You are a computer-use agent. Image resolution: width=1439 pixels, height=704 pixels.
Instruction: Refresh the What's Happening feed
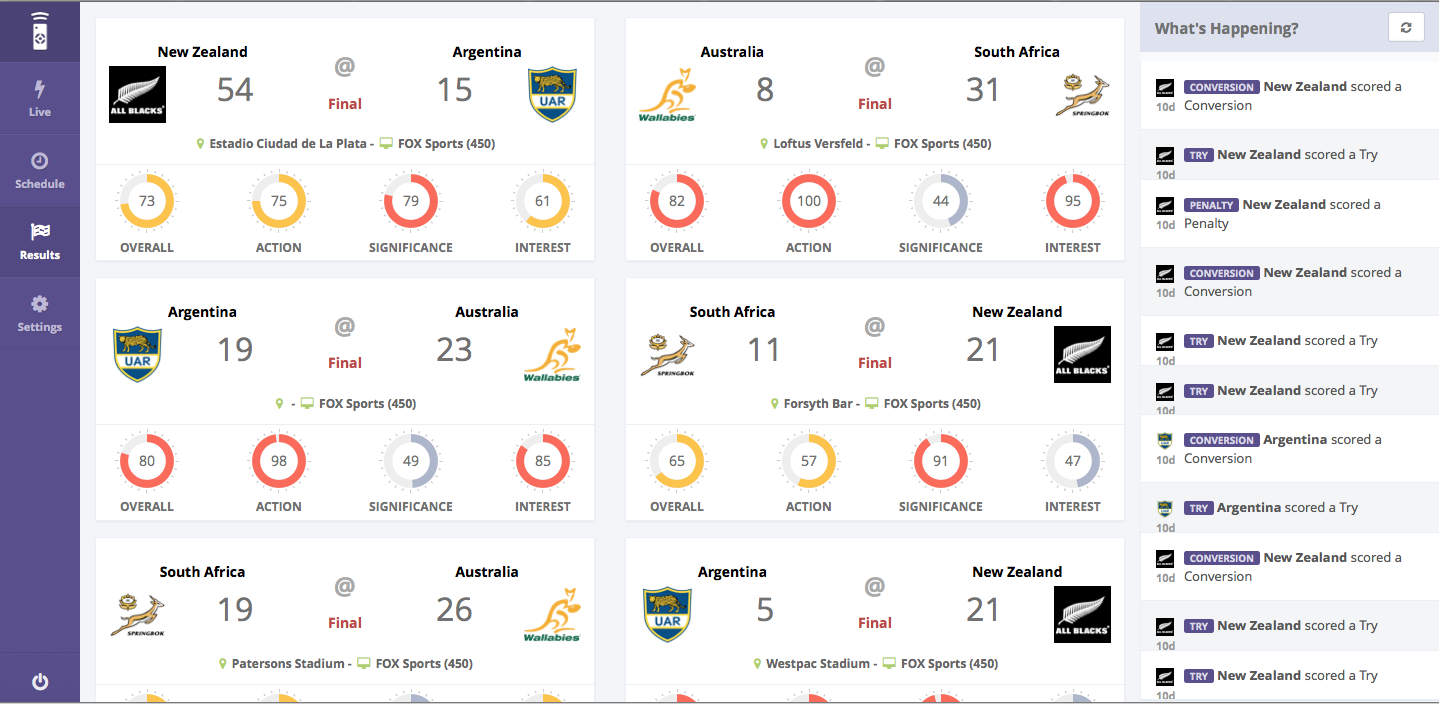click(1406, 28)
